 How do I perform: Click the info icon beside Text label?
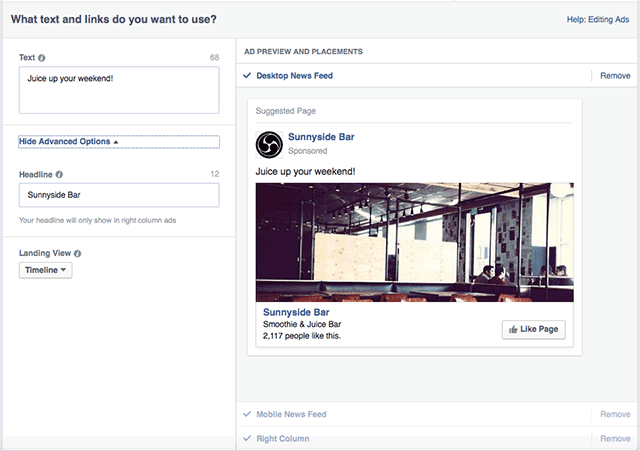point(42,58)
